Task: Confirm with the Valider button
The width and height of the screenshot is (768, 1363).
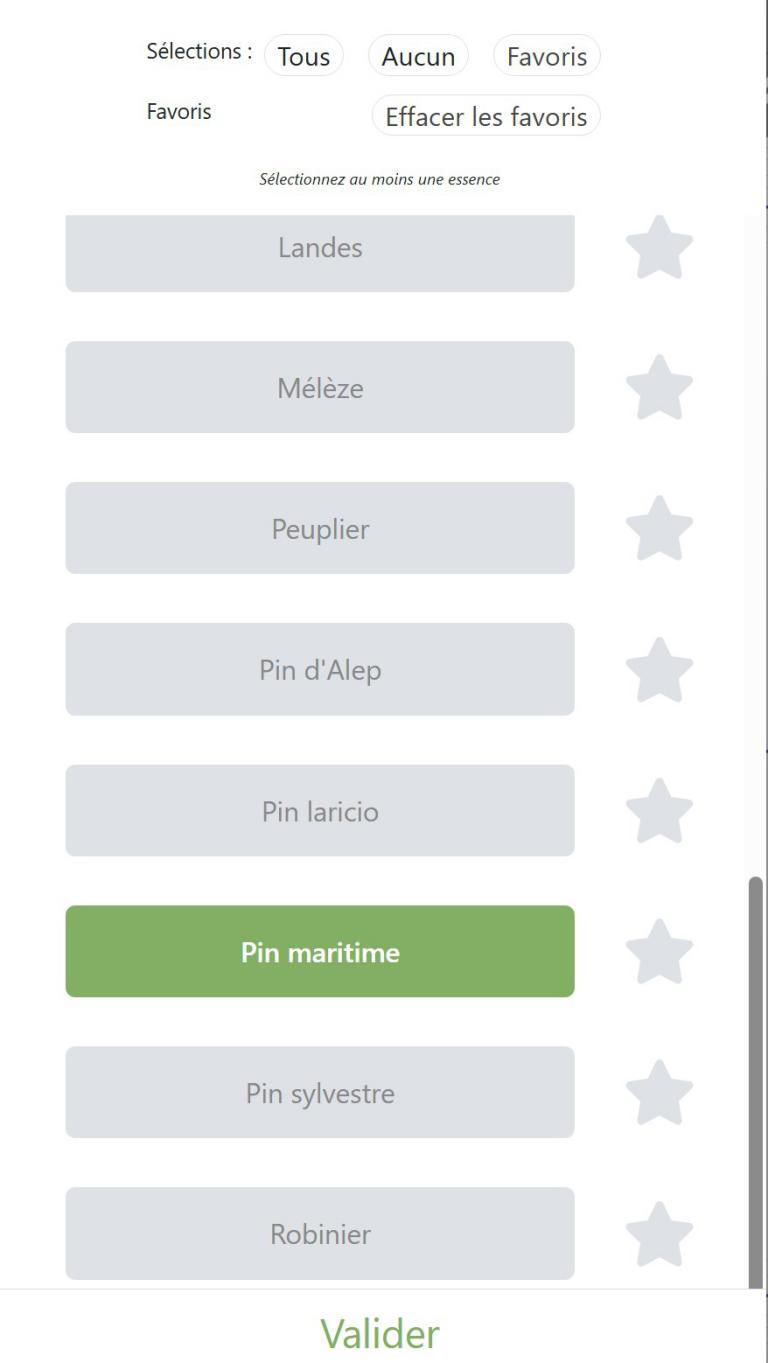Action: (x=379, y=1333)
